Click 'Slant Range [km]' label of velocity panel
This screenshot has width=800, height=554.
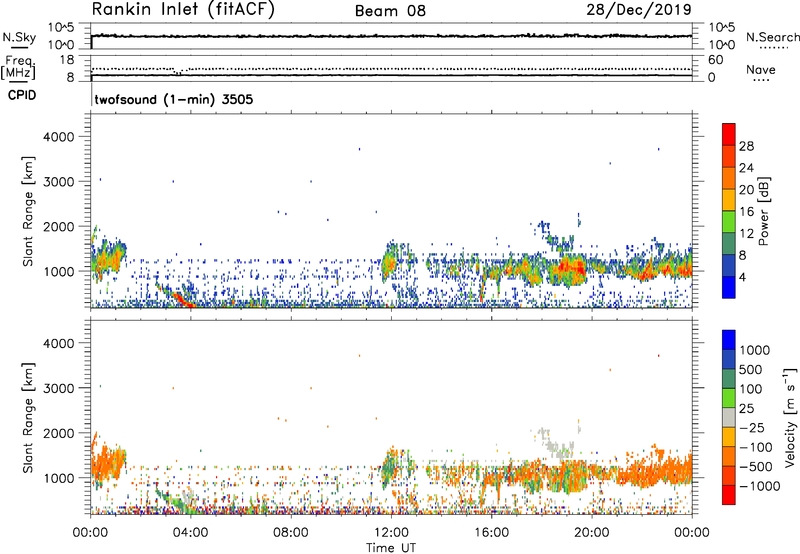28,418
